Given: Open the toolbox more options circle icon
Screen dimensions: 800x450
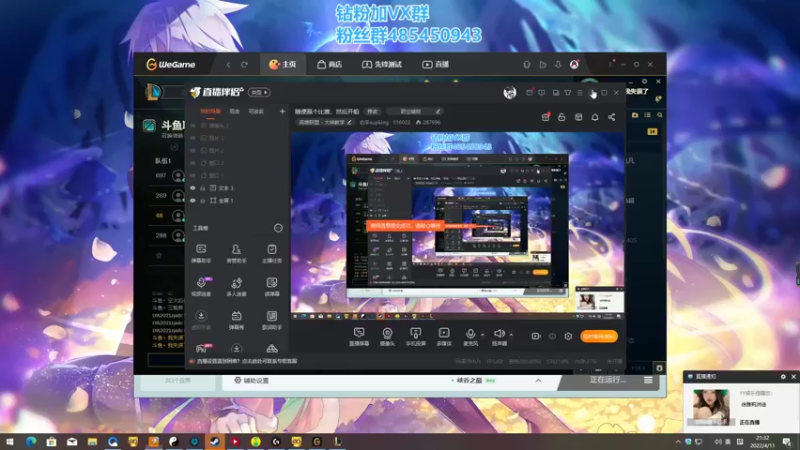Looking at the screenshot, I should pos(278,228).
